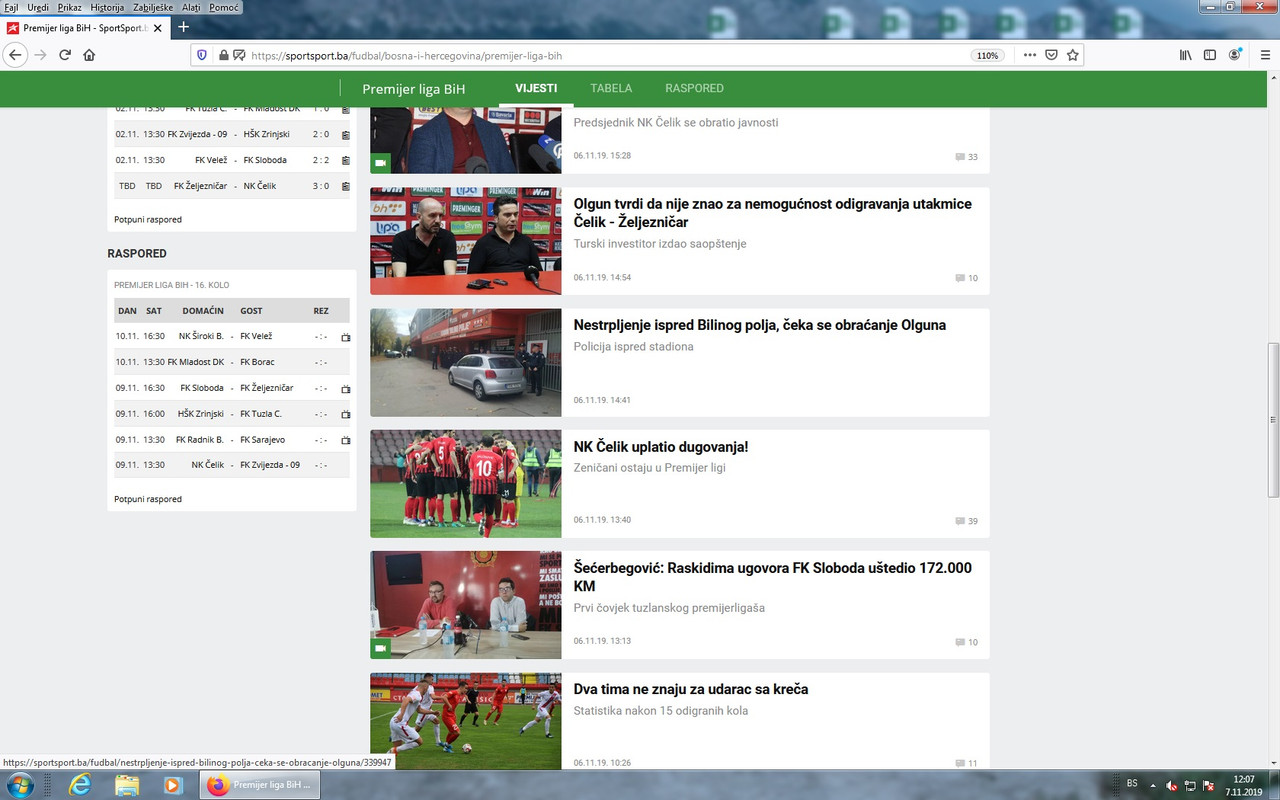The height and width of the screenshot is (800, 1280).
Task: Open match report icon for Željezničar - Čelik 3:0
Action: (x=346, y=186)
